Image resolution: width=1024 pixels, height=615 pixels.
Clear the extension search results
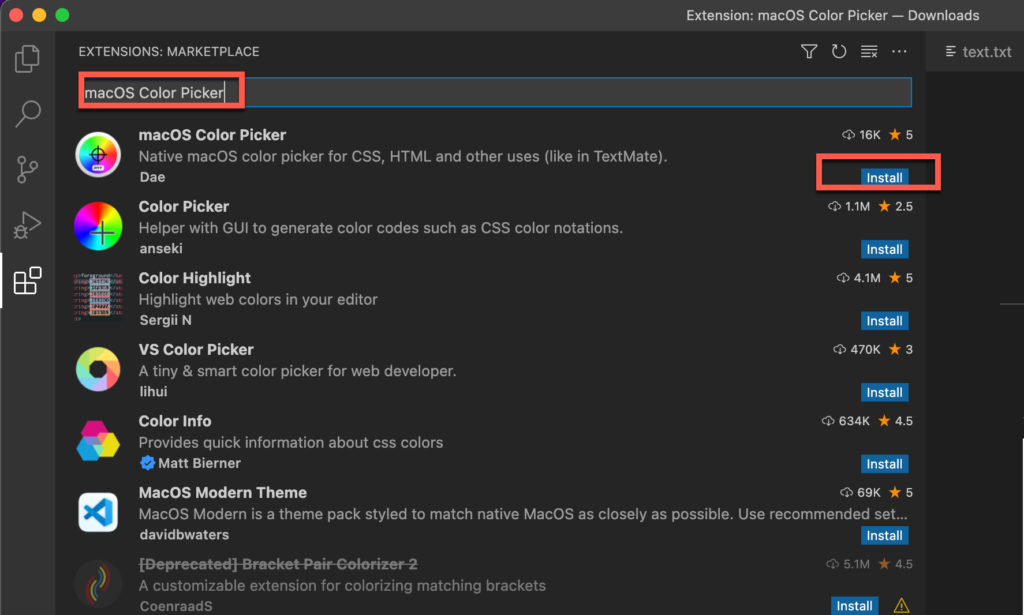click(x=869, y=51)
